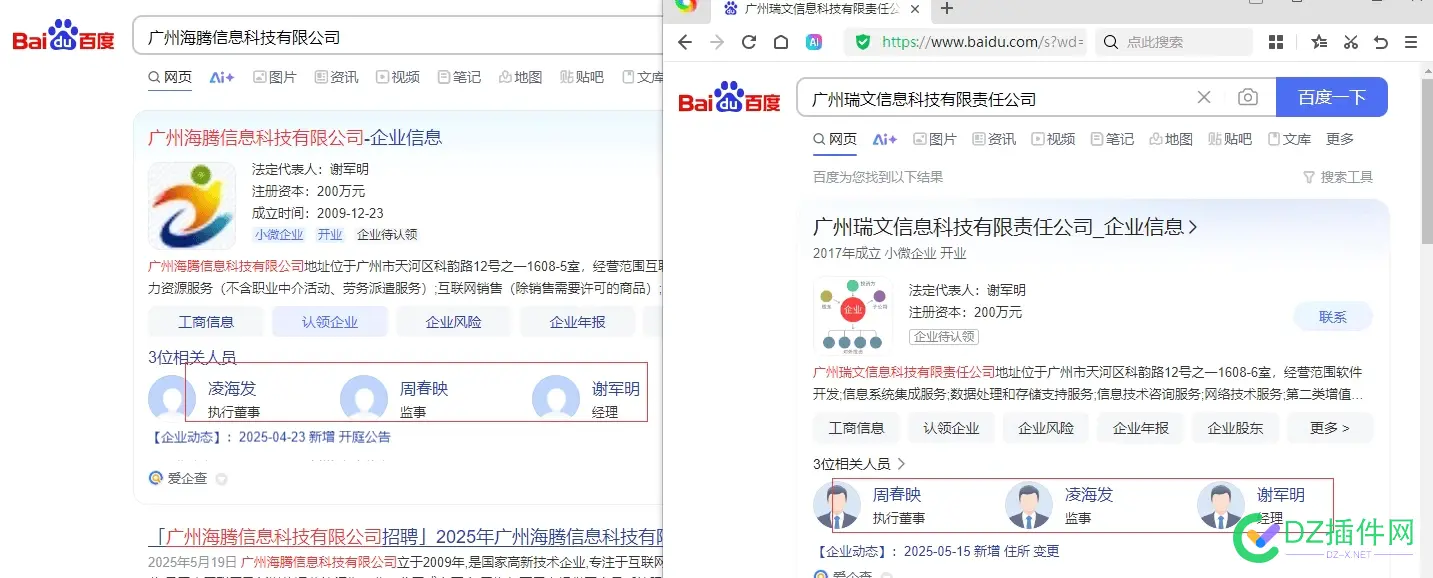The width and height of the screenshot is (1433, 578).
Task: Click 谢军明 avatar in left window
Action: [556, 398]
